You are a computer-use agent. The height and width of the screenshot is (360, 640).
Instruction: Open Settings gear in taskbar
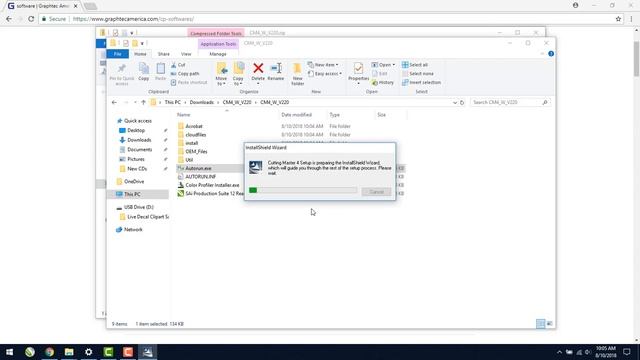(89, 352)
